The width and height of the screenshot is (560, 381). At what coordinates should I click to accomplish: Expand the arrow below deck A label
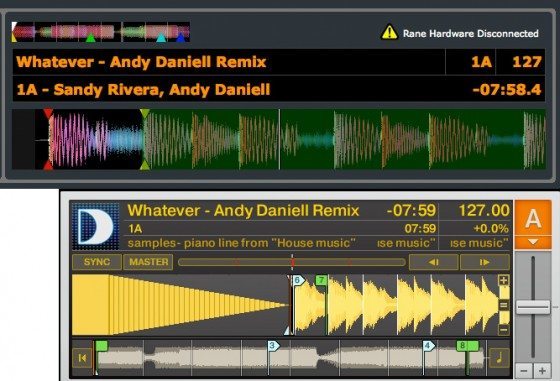532,242
